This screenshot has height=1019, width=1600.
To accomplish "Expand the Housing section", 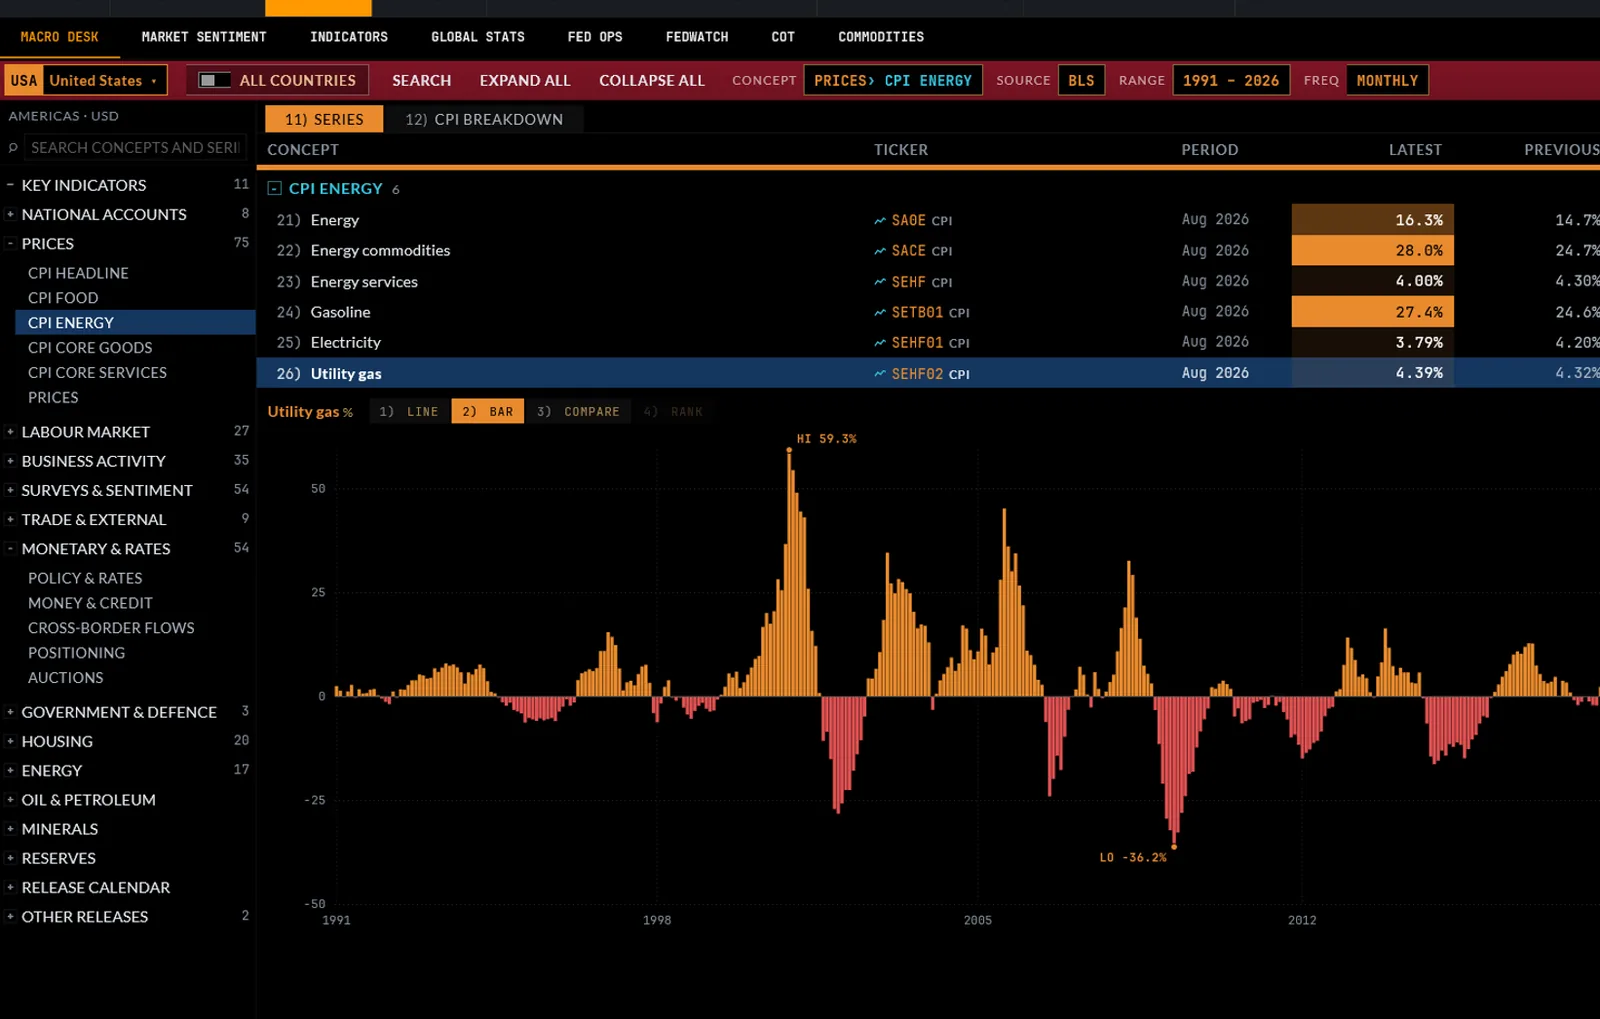I will coord(10,741).
